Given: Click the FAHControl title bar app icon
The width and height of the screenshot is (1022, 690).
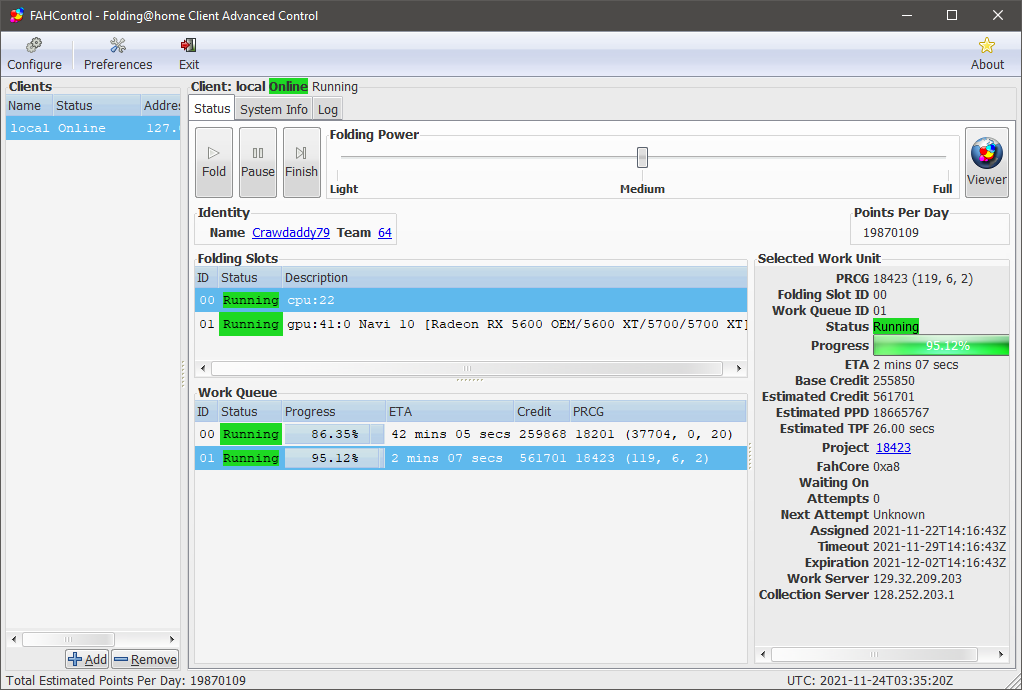Looking at the screenshot, I should click(17, 15).
